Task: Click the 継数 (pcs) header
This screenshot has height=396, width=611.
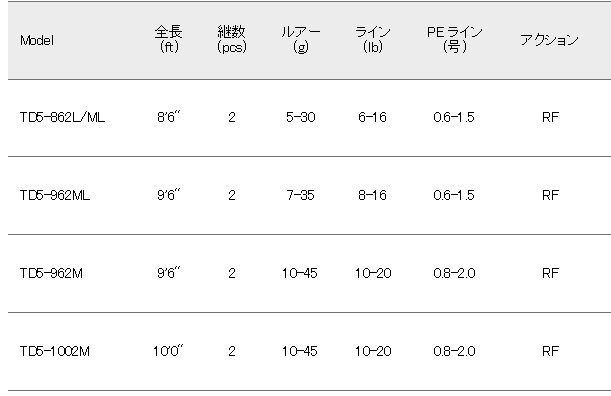Action: pos(232,39)
